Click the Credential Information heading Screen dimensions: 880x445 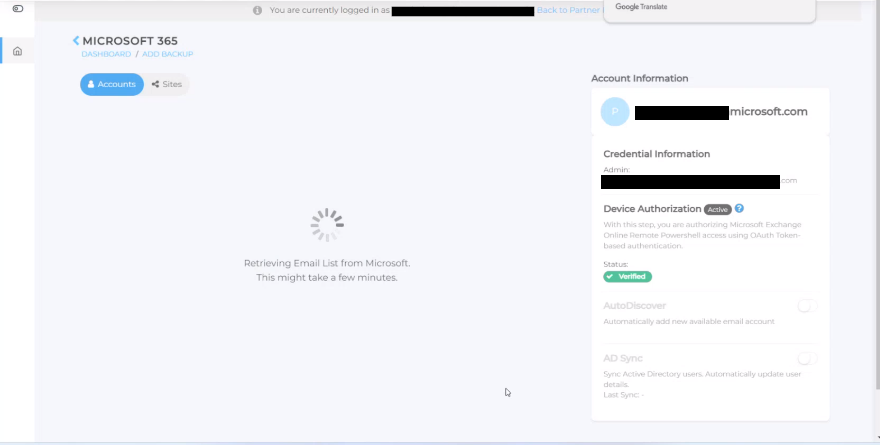657,154
